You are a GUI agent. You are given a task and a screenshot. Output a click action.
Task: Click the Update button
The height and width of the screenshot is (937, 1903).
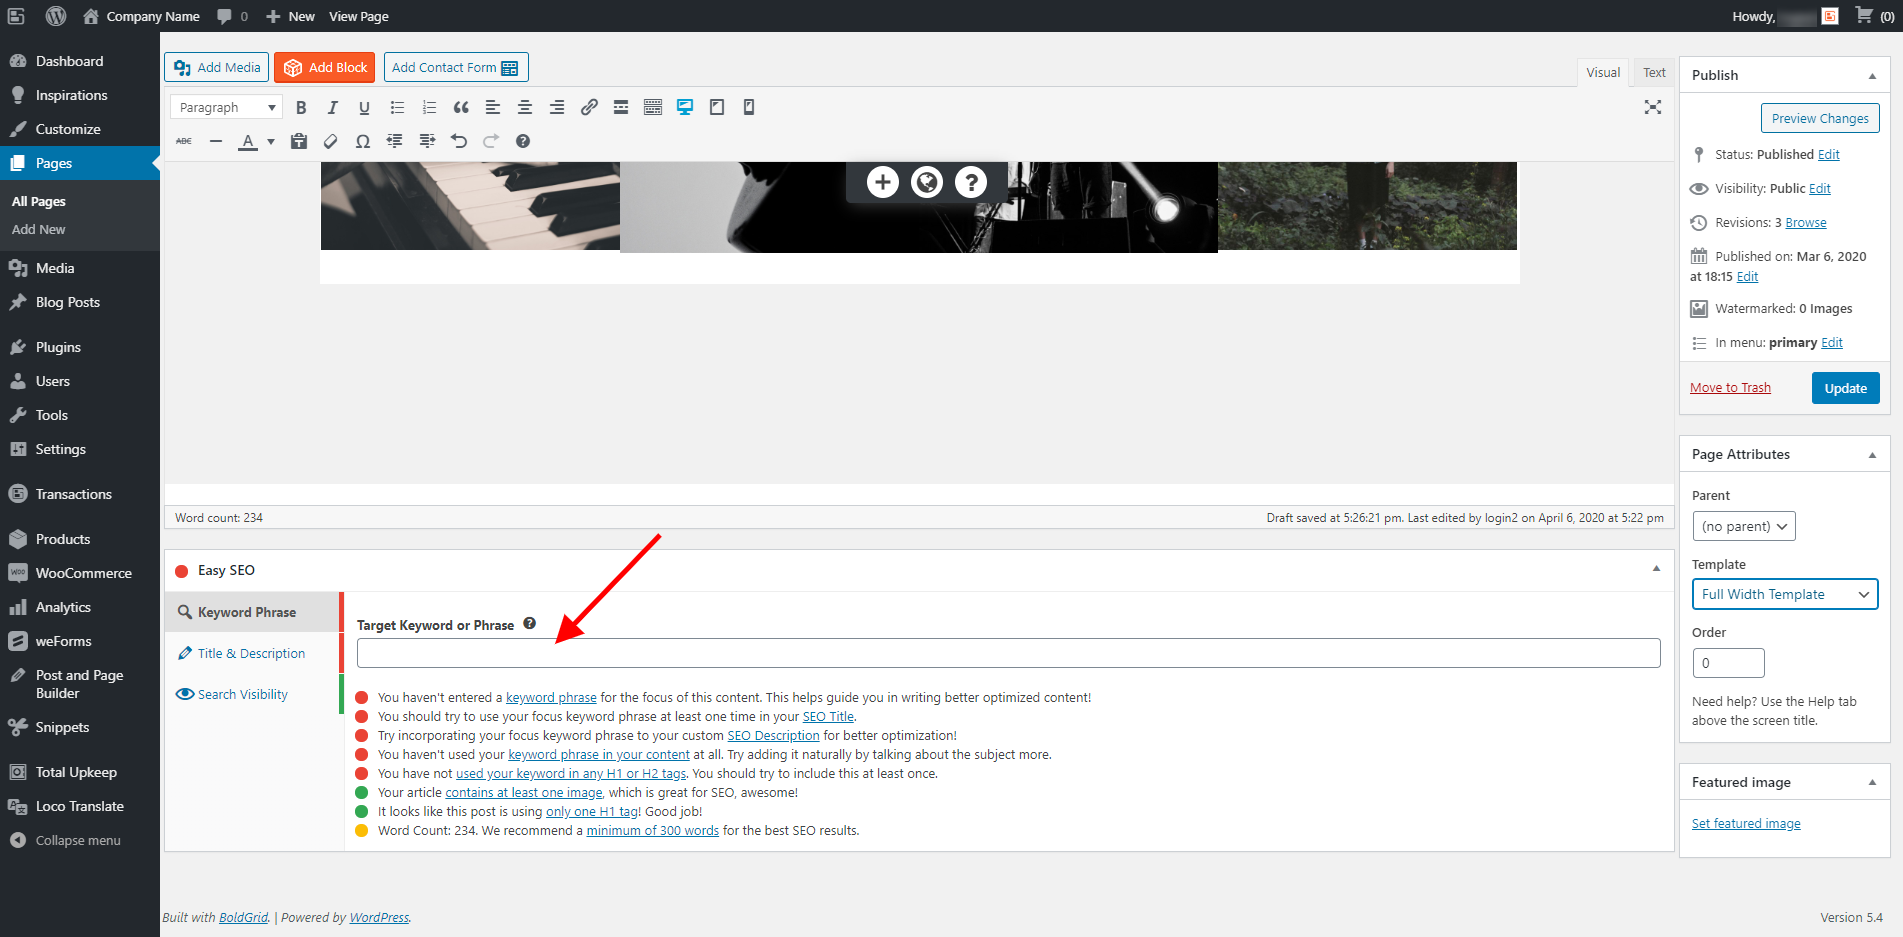point(1845,388)
